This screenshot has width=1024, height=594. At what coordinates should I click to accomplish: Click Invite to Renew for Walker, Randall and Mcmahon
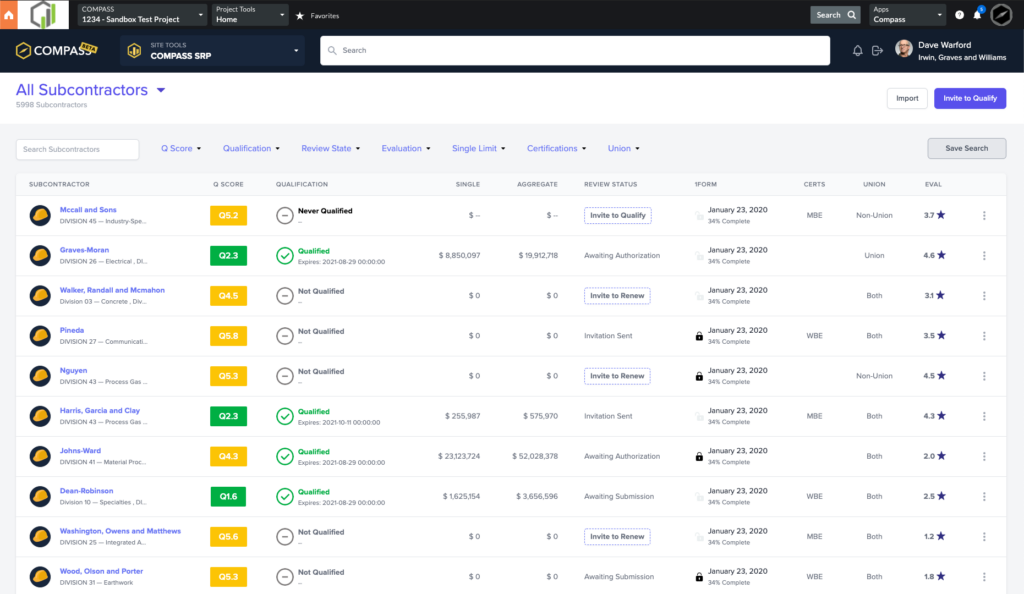click(x=616, y=296)
